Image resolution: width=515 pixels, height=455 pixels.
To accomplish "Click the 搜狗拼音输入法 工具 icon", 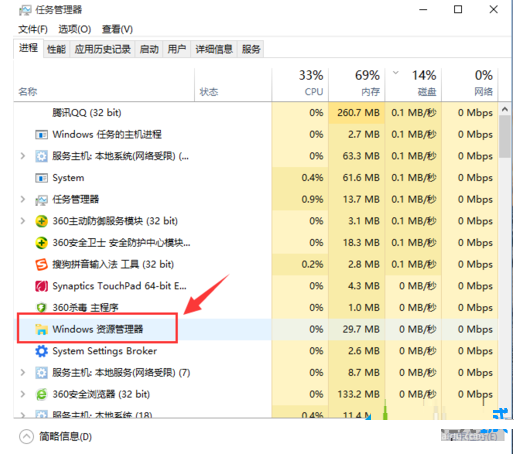I will [x=41, y=264].
